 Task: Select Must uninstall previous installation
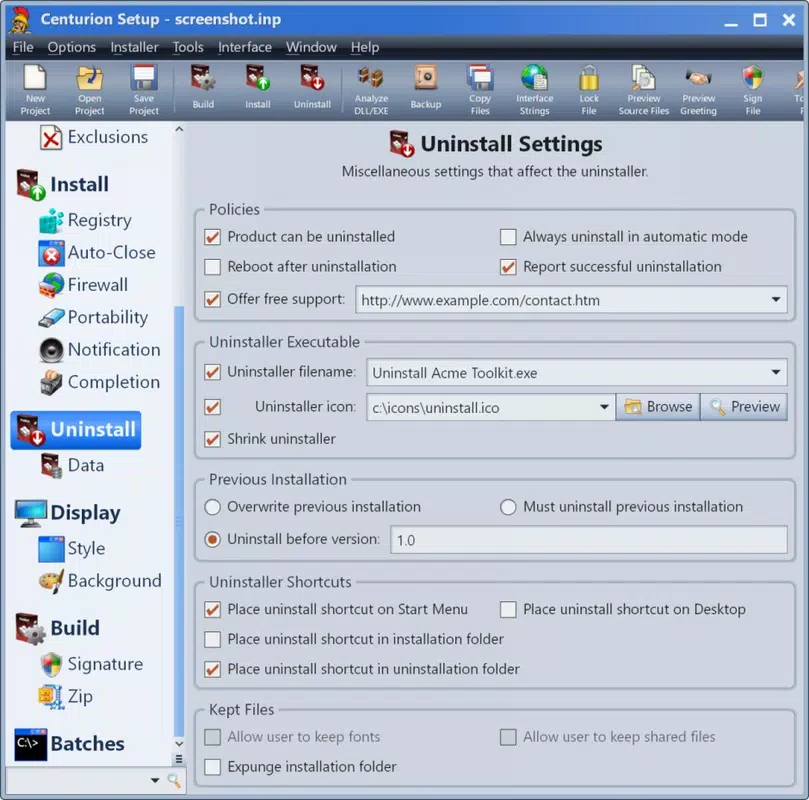[508, 508]
